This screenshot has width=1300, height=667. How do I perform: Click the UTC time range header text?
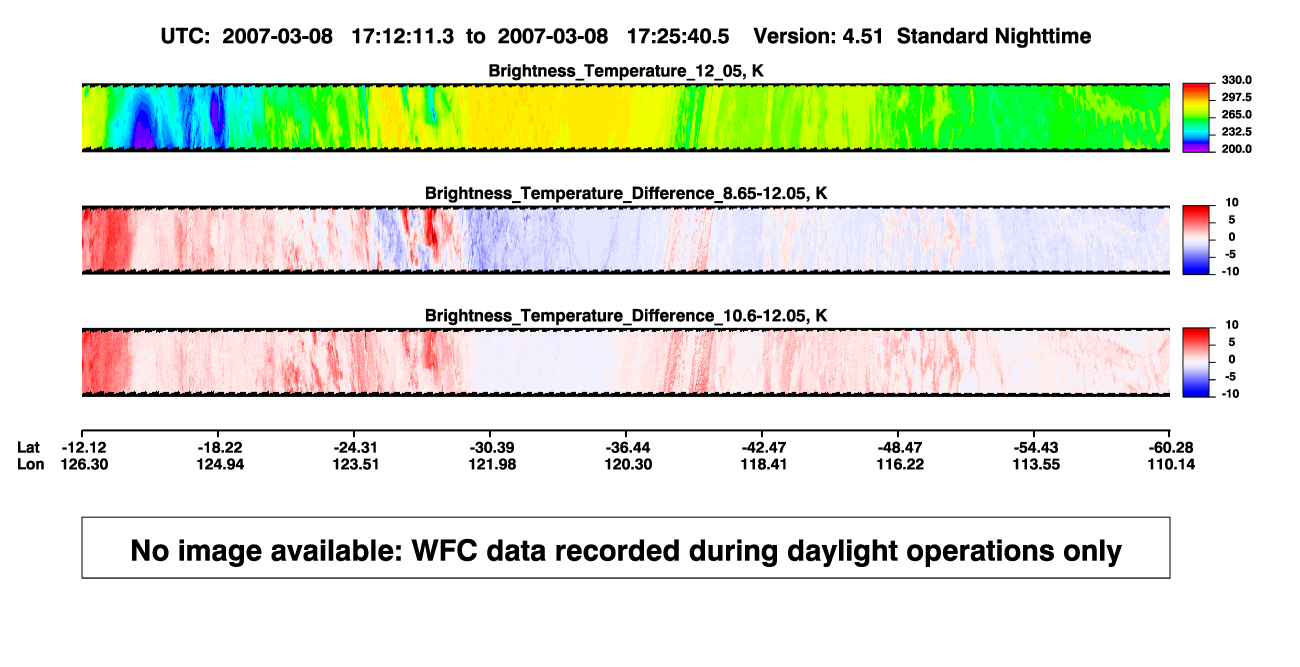tap(444, 36)
